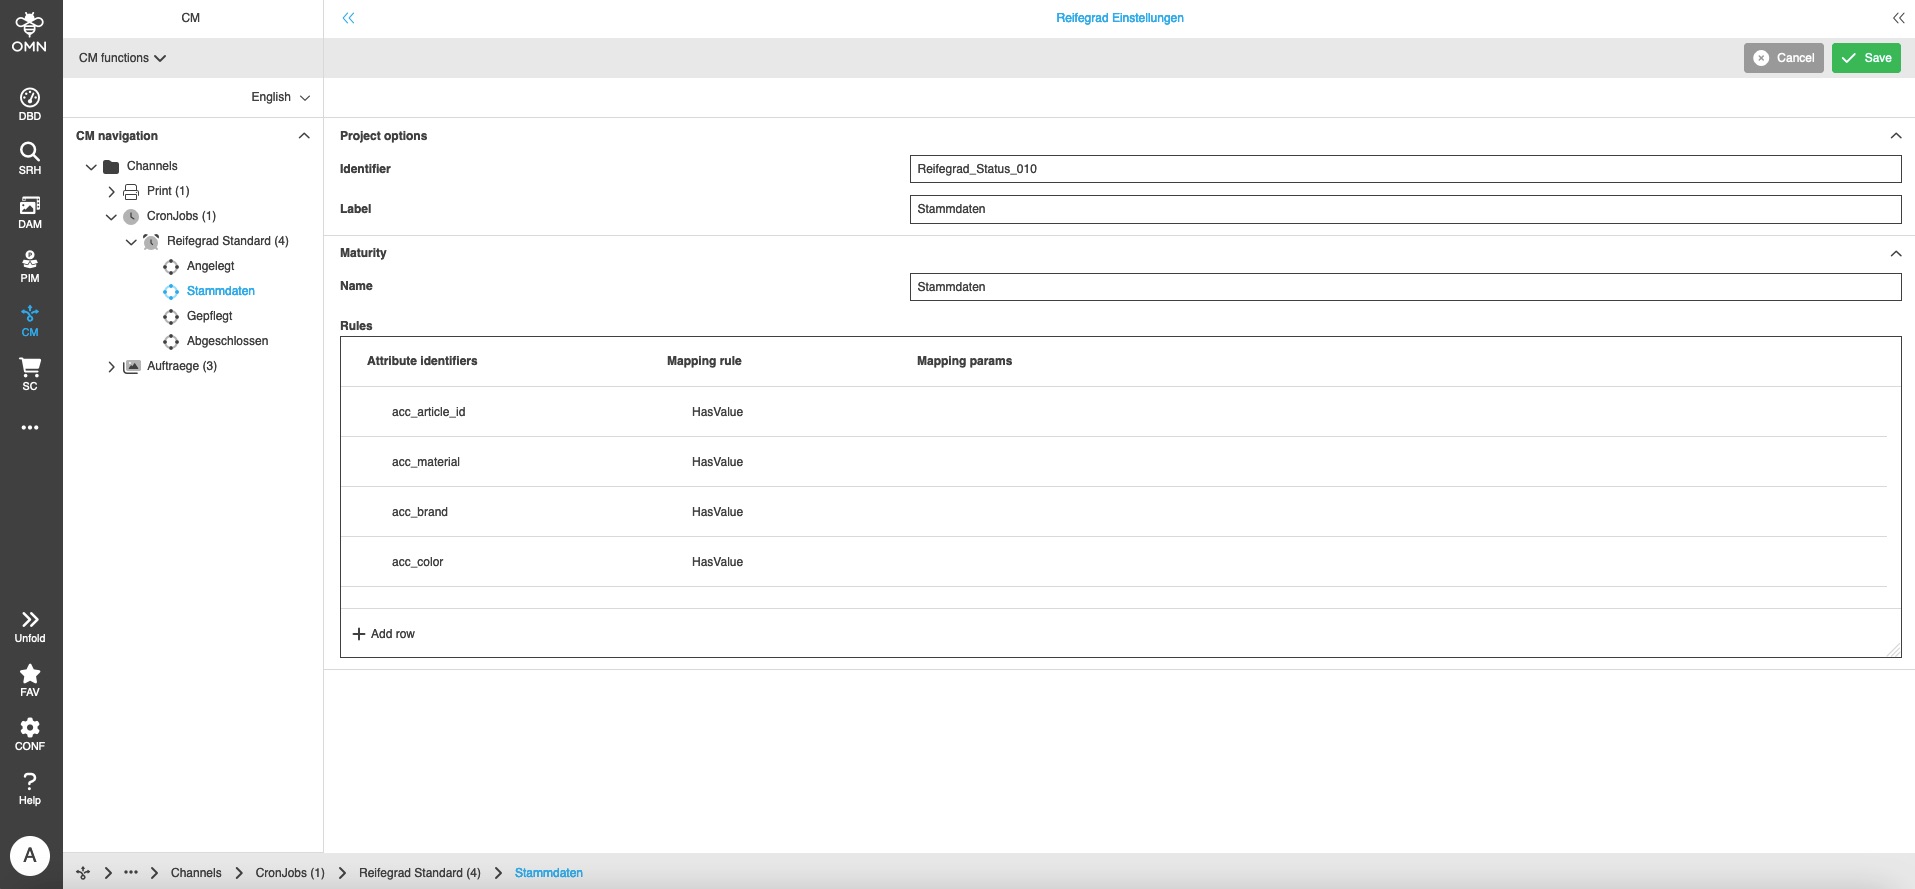Open CM functions dropdown
The height and width of the screenshot is (889, 1915).
click(122, 58)
